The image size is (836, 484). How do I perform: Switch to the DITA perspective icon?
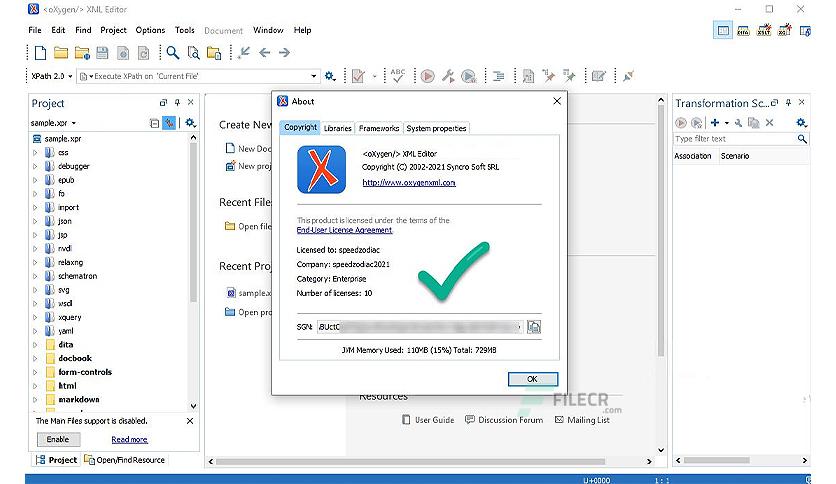(x=743, y=30)
